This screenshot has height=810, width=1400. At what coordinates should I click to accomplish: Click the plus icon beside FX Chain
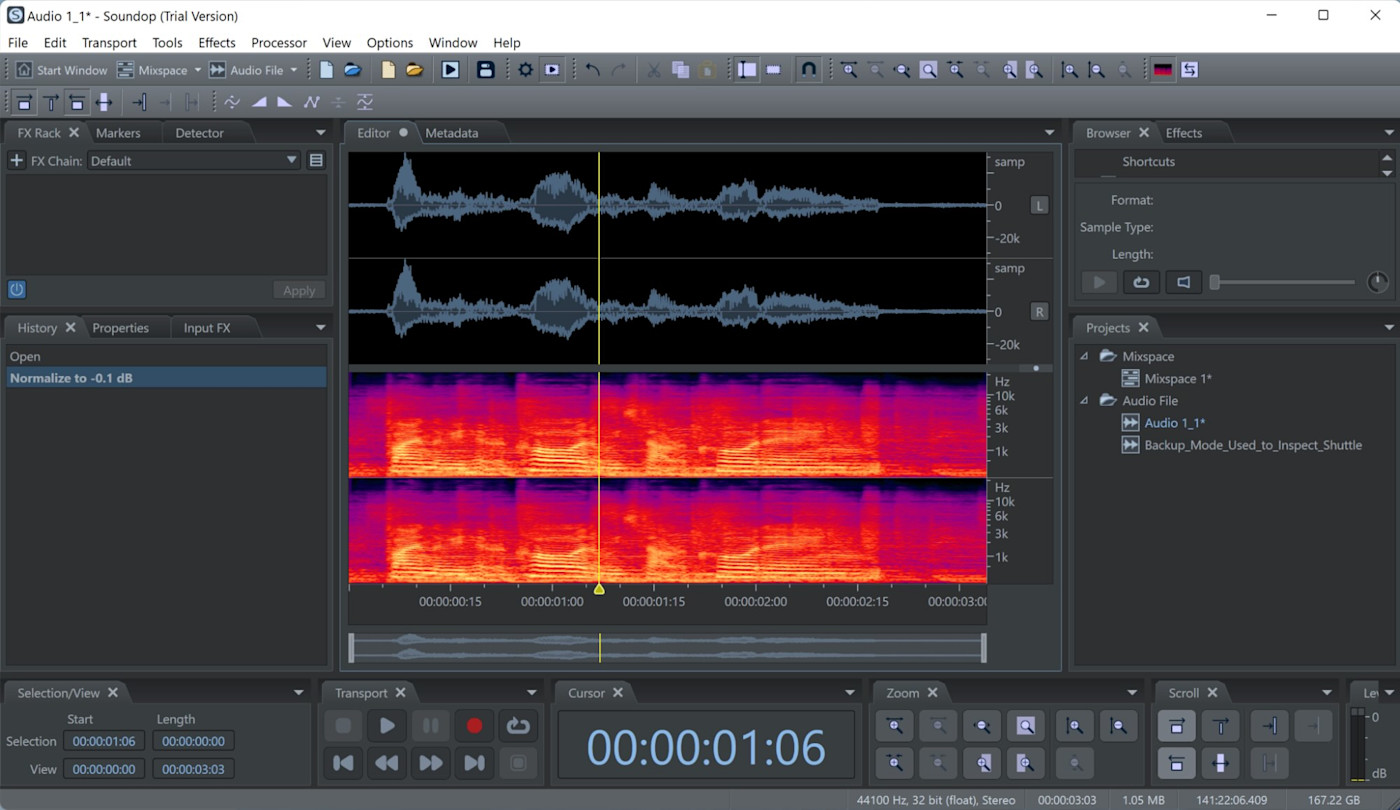click(x=16, y=160)
